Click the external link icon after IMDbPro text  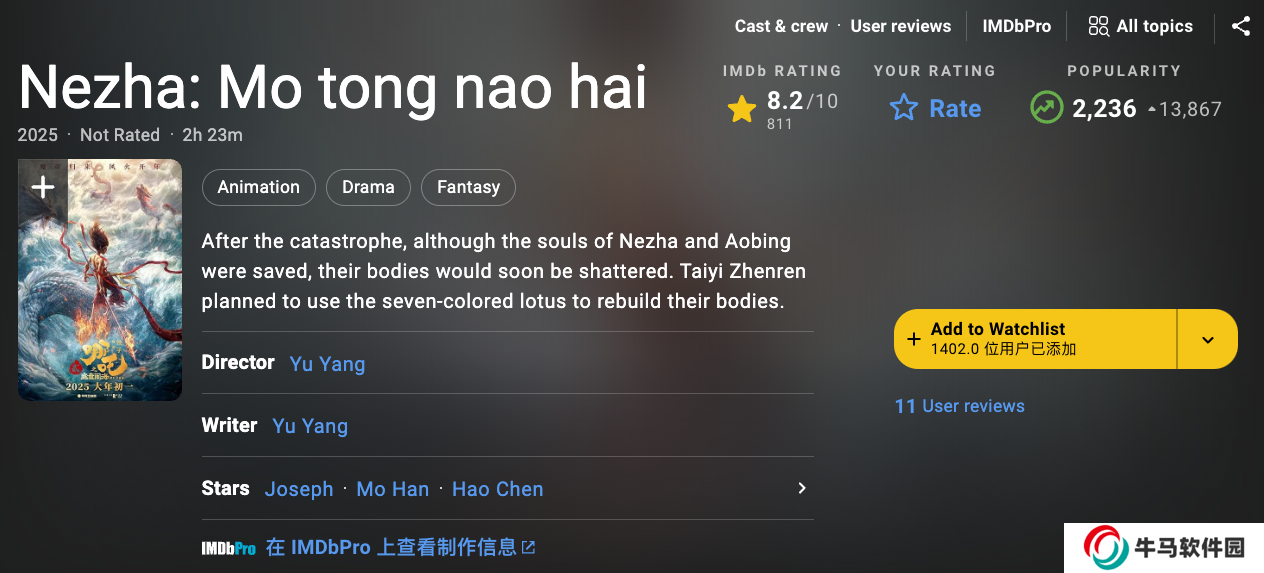(x=529, y=547)
